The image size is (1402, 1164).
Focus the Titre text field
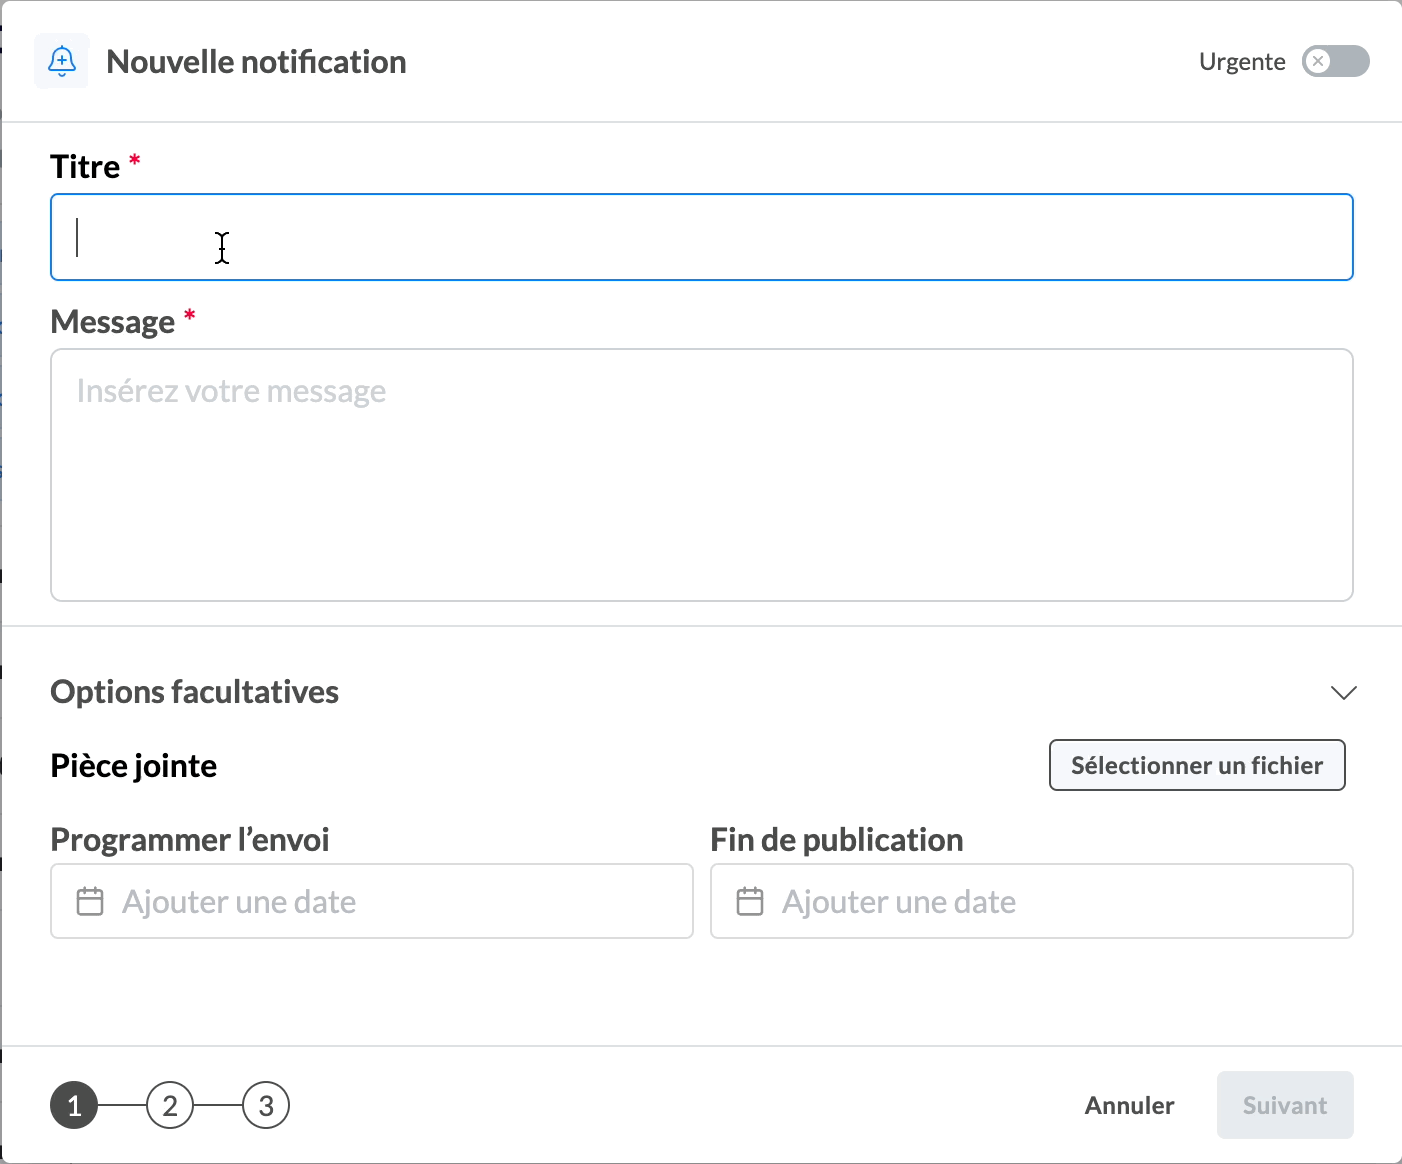point(700,237)
